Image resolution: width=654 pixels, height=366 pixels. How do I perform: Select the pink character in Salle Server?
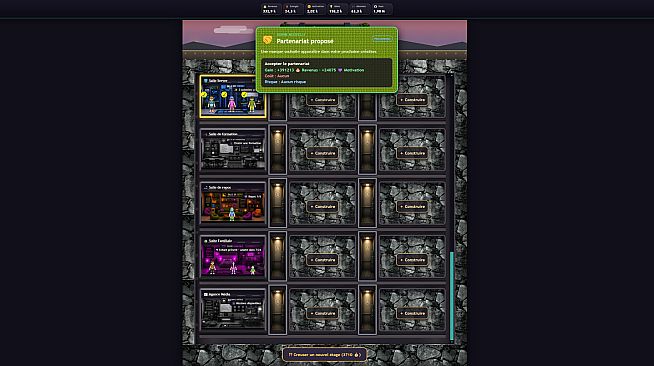[232, 104]
